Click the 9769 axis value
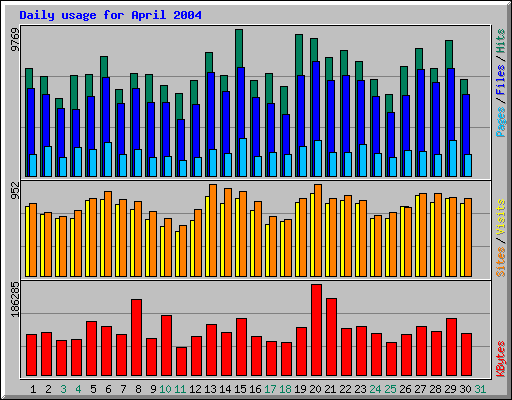Image resolution: width=512 pixels, height=400 pixels. tap(15, 40)
